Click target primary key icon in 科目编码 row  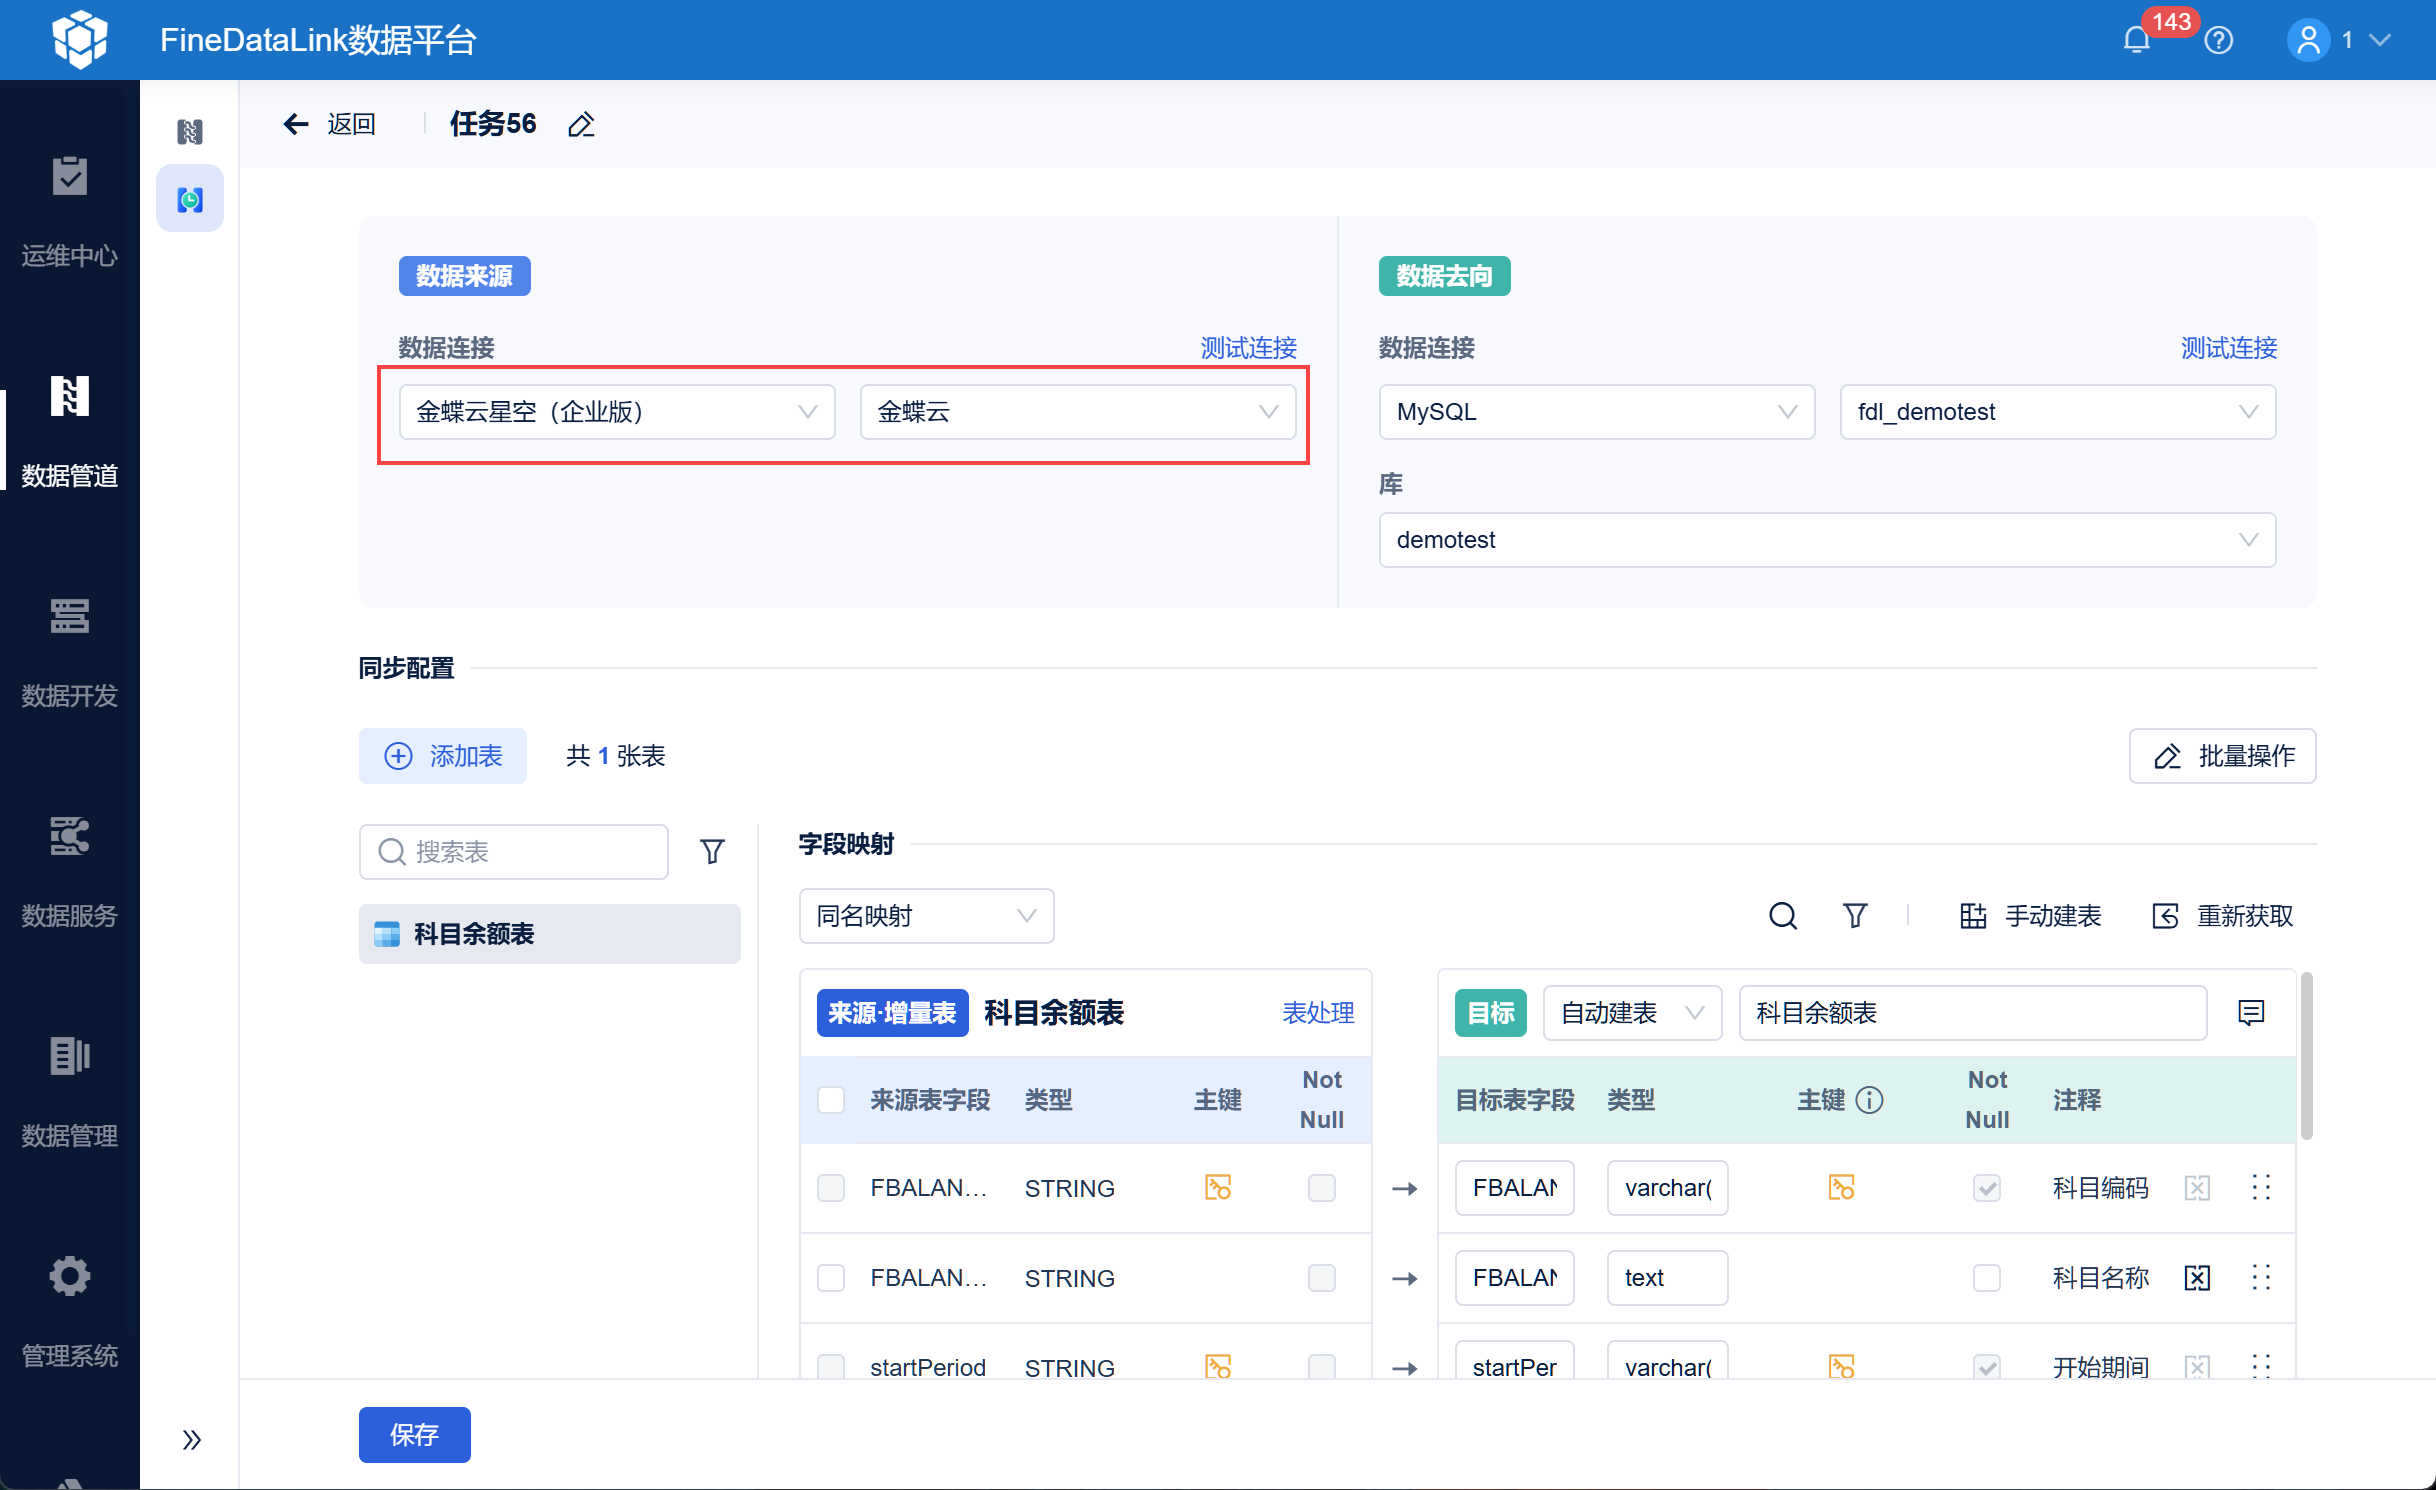(1842, 1188)
